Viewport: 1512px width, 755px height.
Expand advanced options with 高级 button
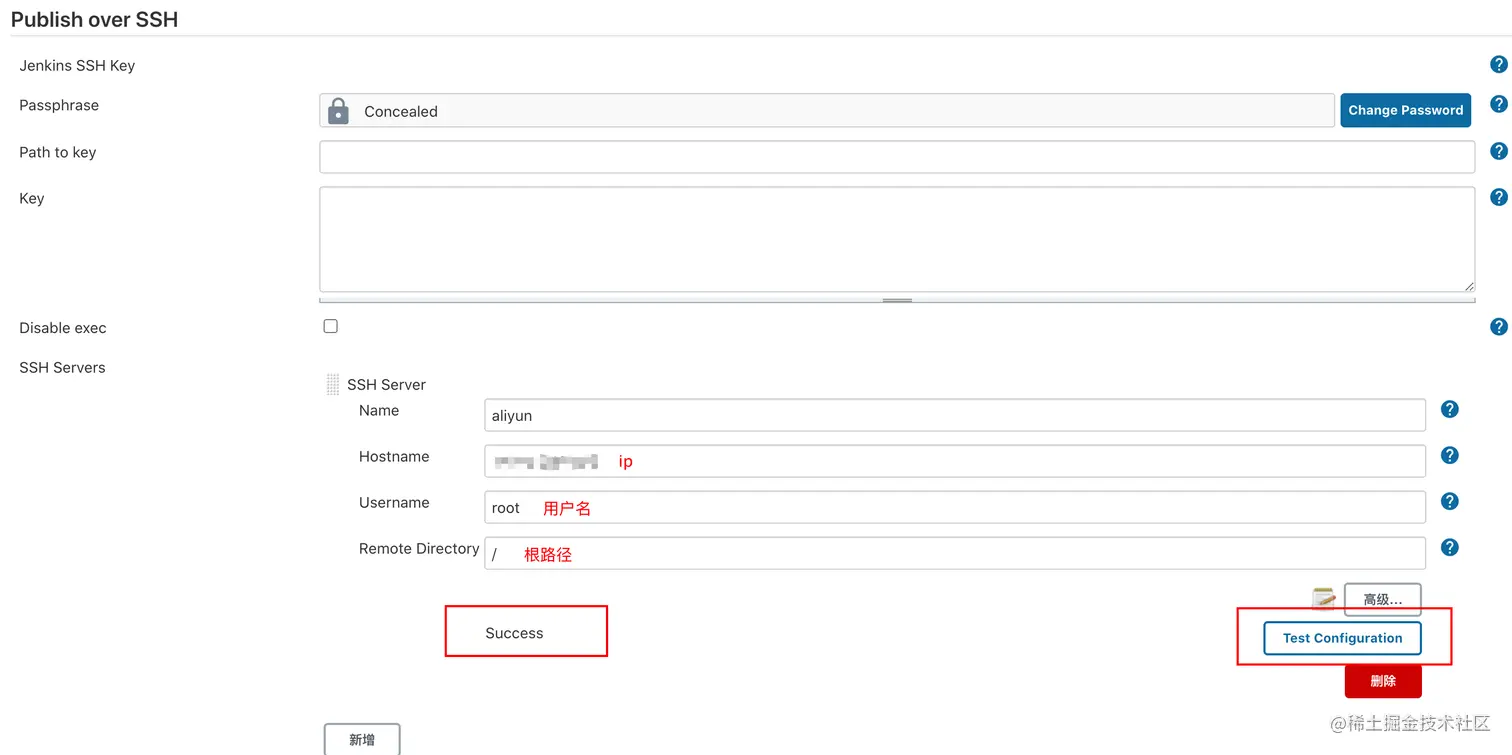[x=1382, y=599]
